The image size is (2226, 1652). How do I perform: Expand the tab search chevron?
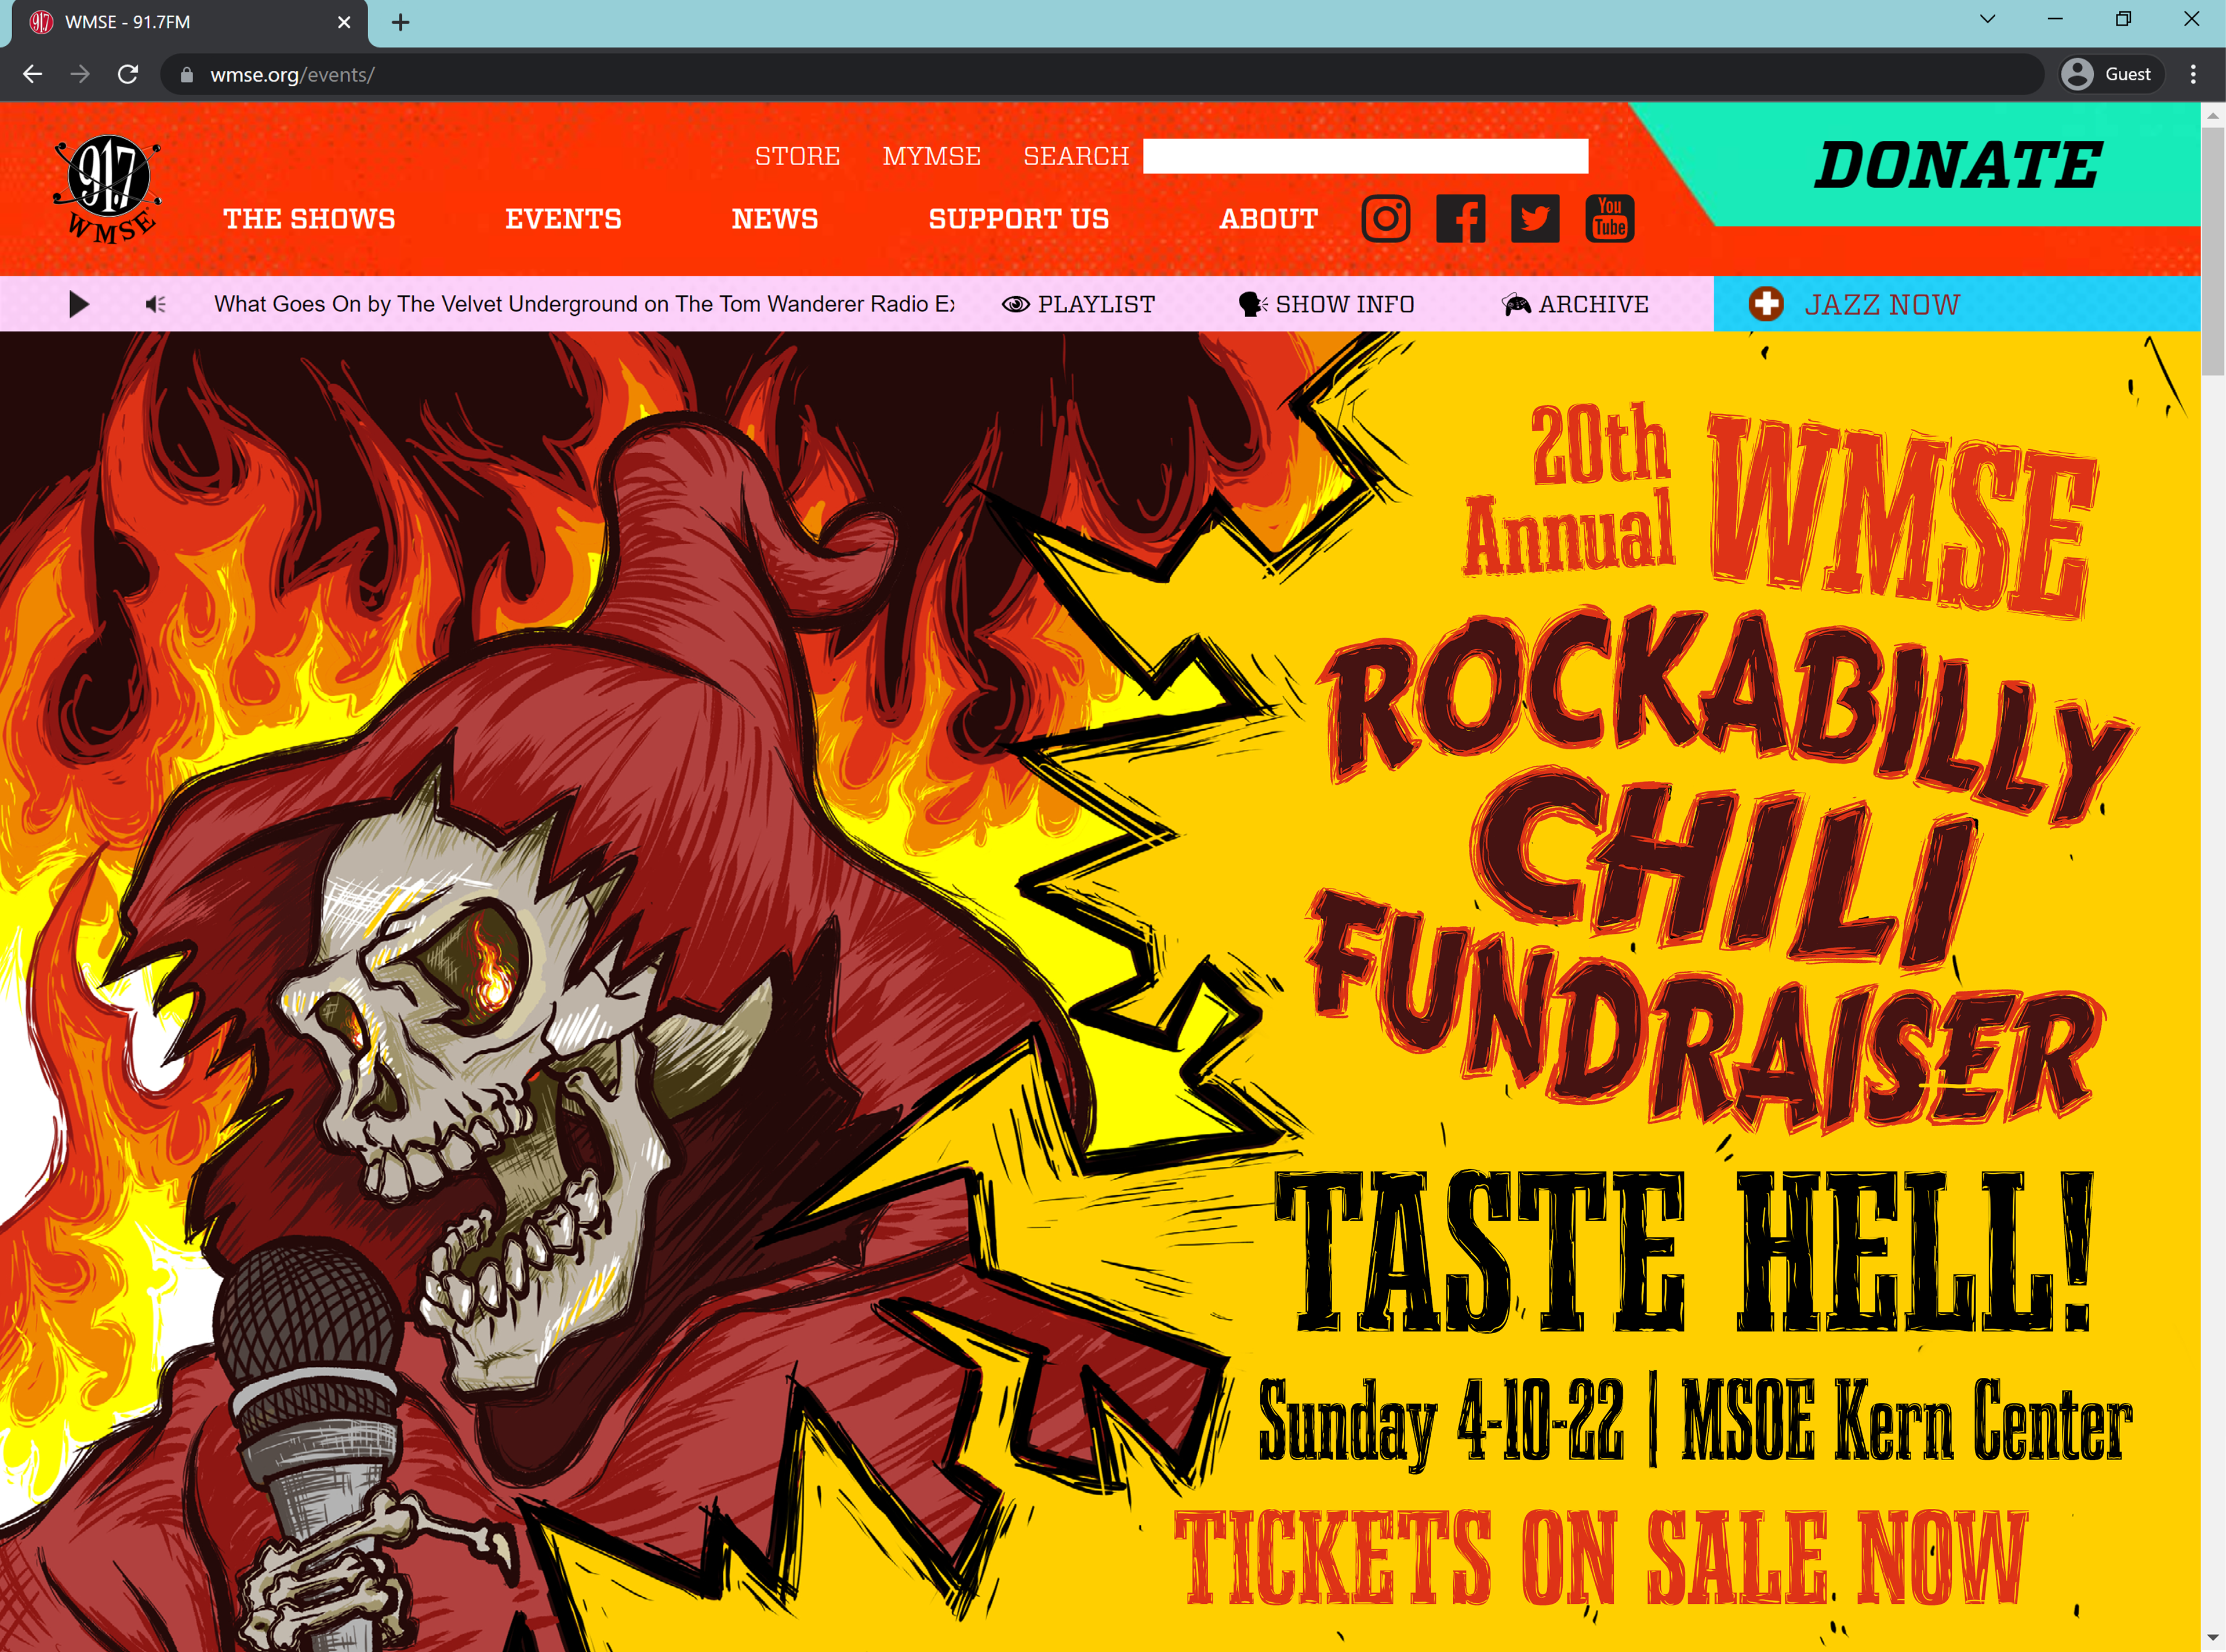tap(1987, 20)
